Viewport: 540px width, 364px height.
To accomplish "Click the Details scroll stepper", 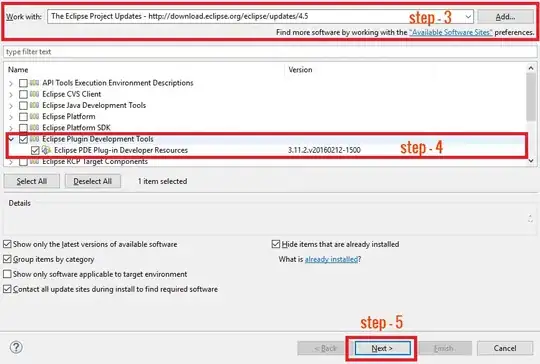I will pyautogui.click(x=530, y=218).
